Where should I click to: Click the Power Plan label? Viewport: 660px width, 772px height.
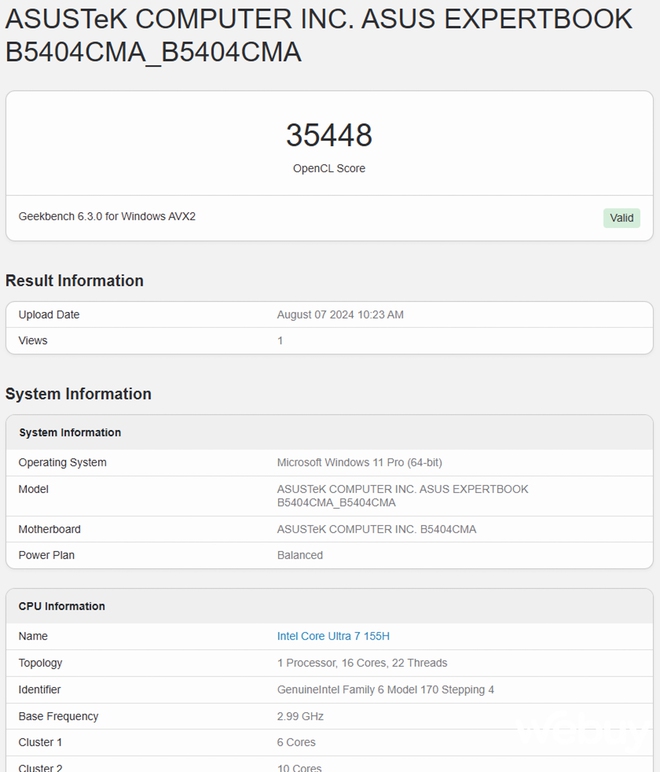click(46, 555)
